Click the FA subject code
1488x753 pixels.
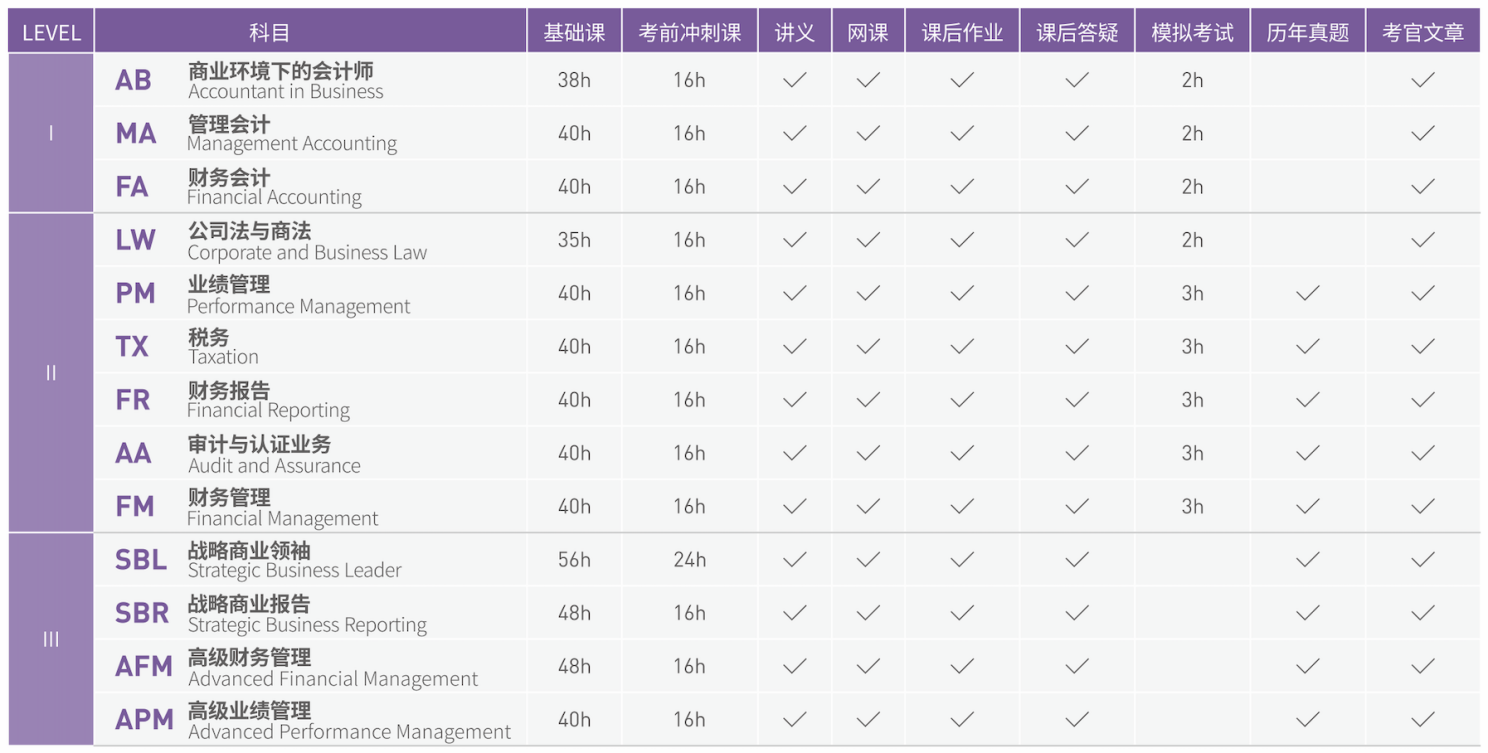(x=132, y=187)
